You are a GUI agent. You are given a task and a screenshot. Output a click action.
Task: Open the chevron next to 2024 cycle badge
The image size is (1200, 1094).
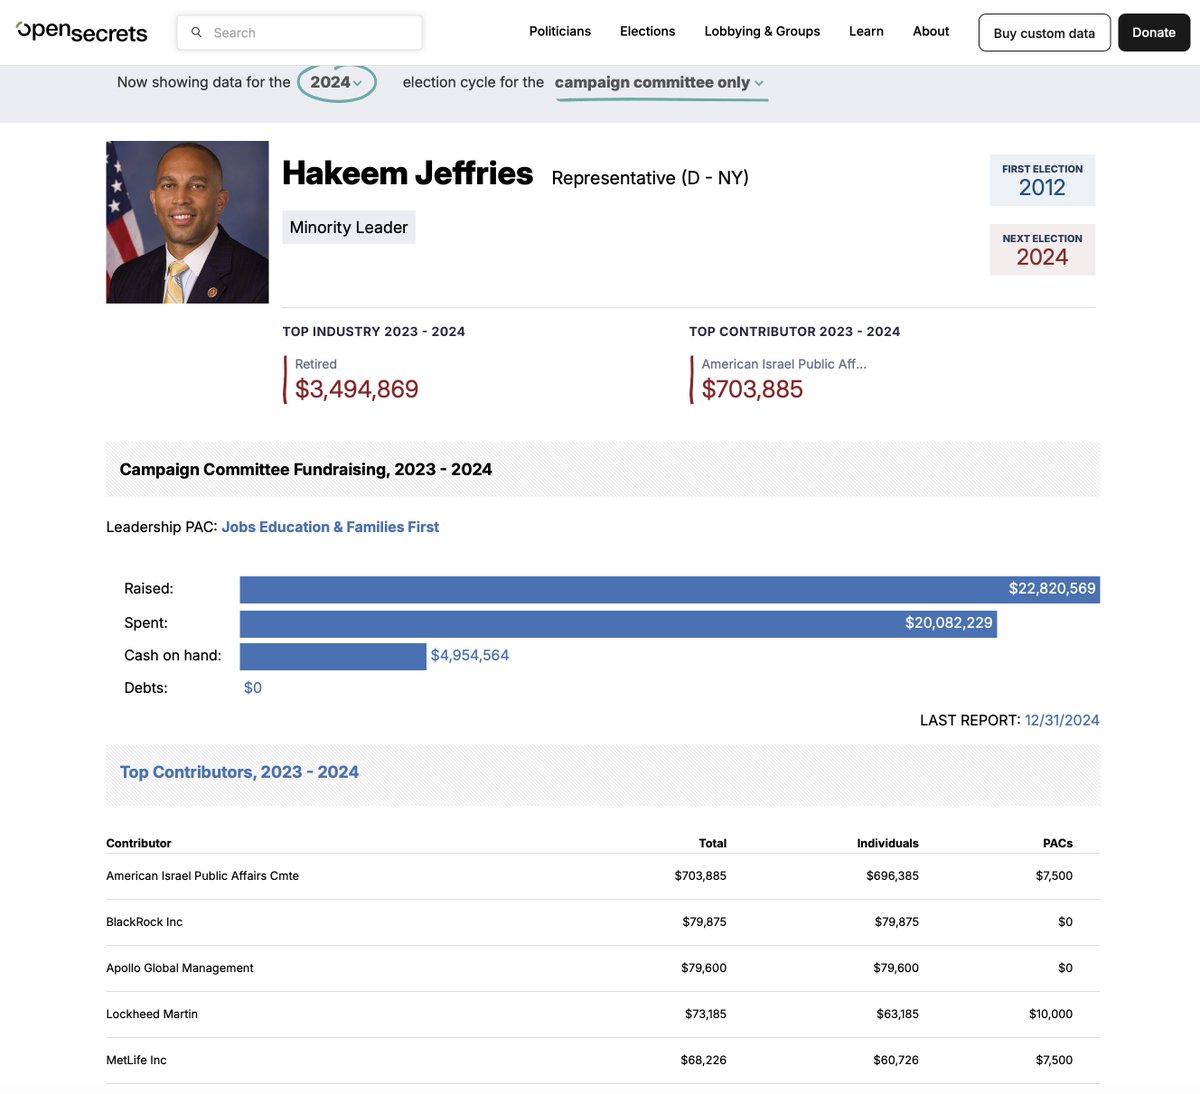(358, 84)
